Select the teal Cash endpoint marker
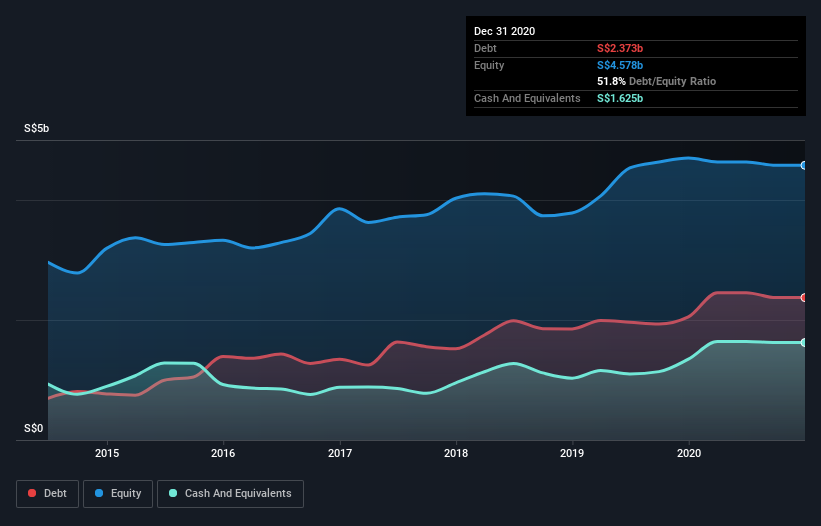 click(x=804, y=342)
